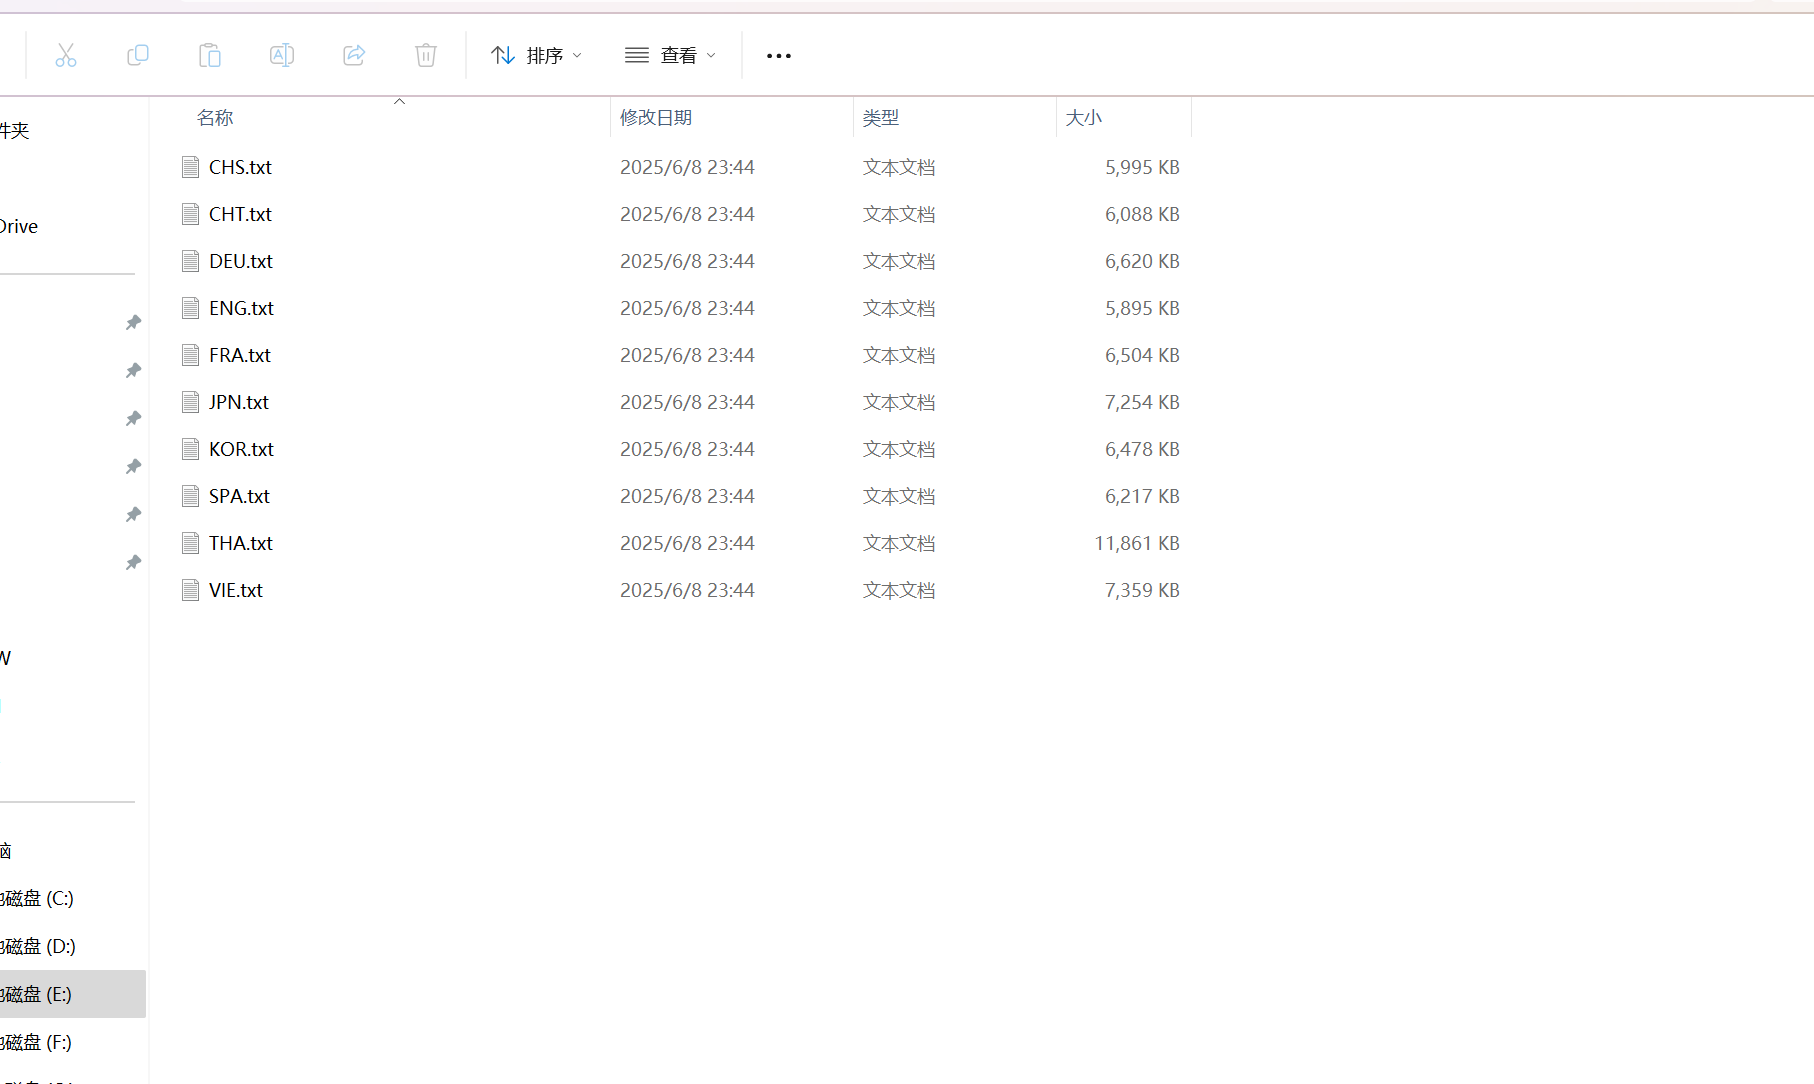Click the Cut scissors icon

click(x=66, y=55)
